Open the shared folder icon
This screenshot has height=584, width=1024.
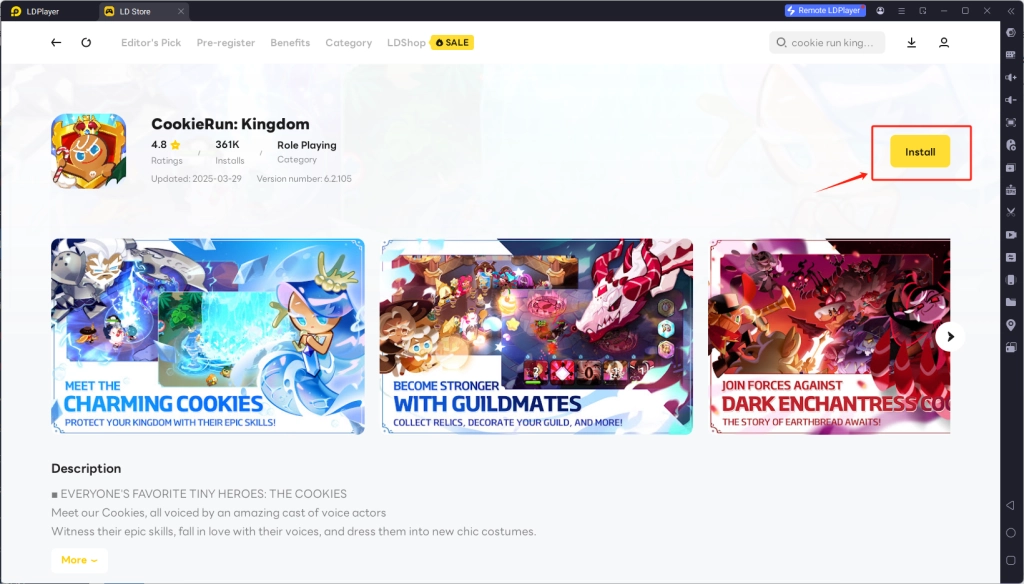pos(1011,302)
